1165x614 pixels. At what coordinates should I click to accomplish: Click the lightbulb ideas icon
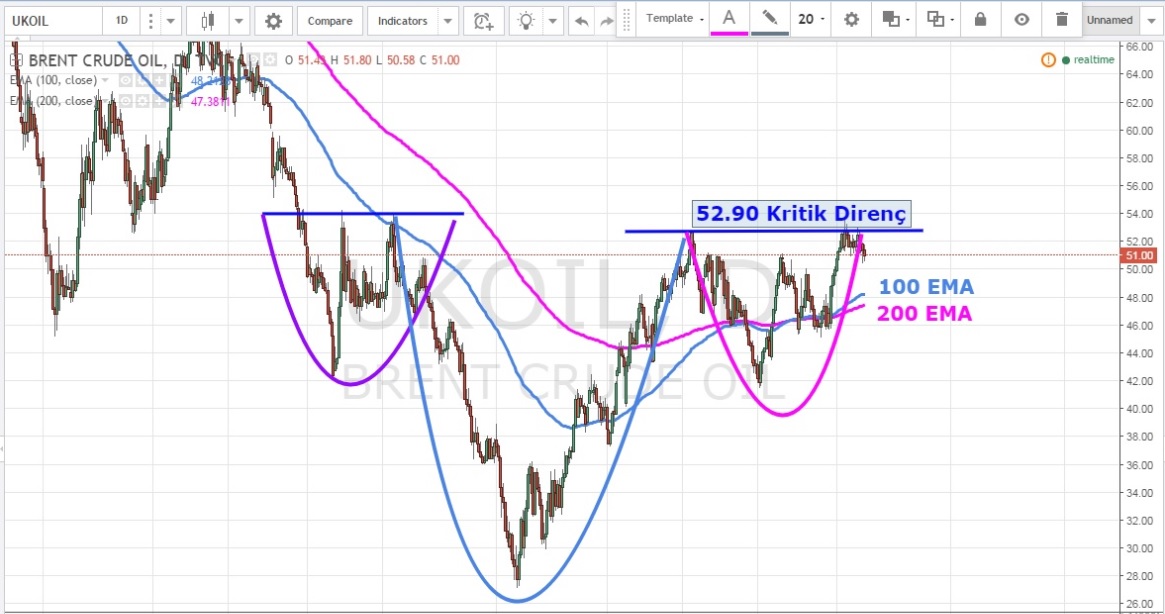click(525, 20)
